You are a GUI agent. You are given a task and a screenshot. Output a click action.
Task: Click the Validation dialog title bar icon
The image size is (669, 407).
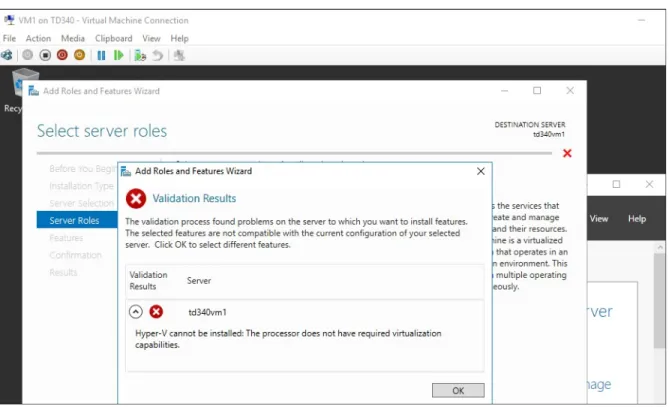pyautogui.click(x=126, y=171)
